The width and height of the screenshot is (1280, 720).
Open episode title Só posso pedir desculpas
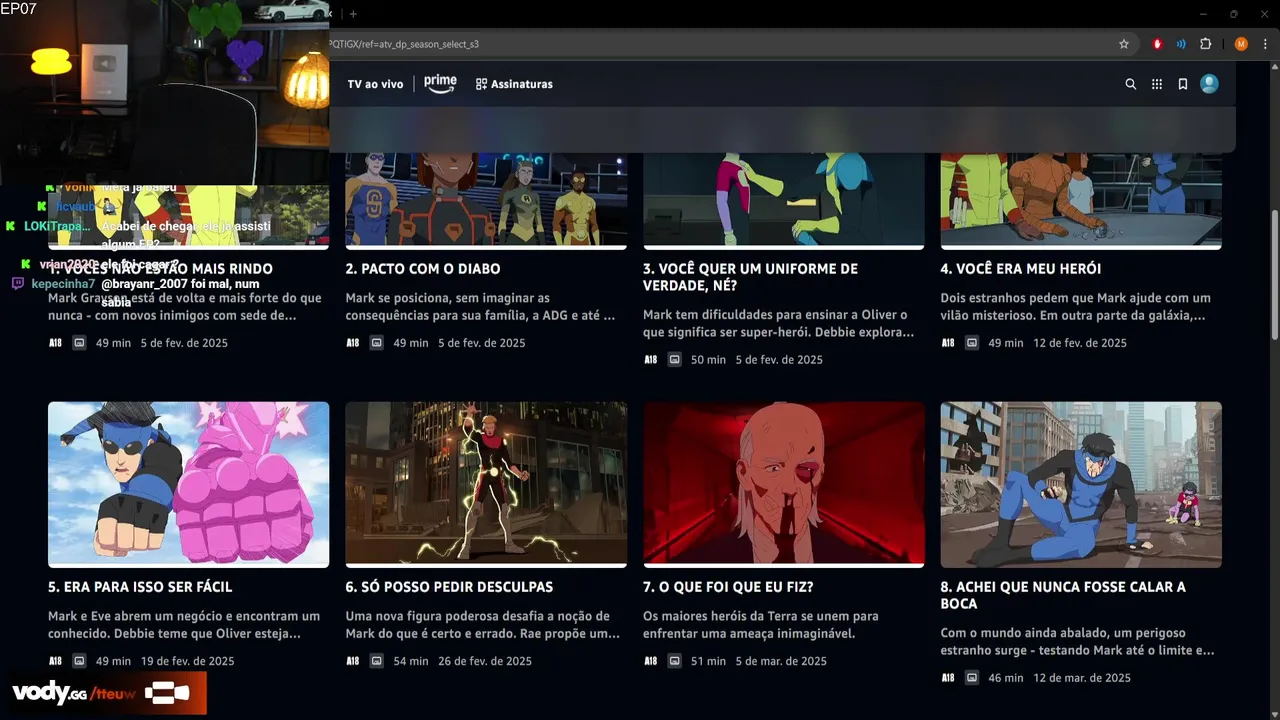(449, 587)
